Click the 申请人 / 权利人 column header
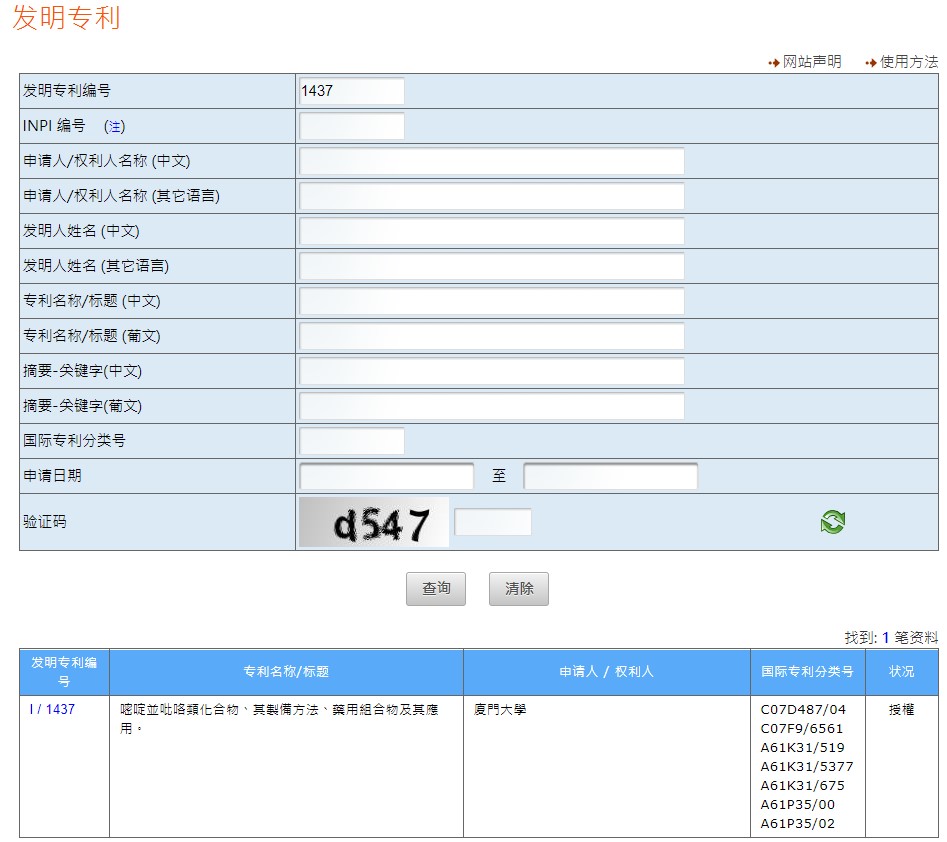 tap(606, 672)
